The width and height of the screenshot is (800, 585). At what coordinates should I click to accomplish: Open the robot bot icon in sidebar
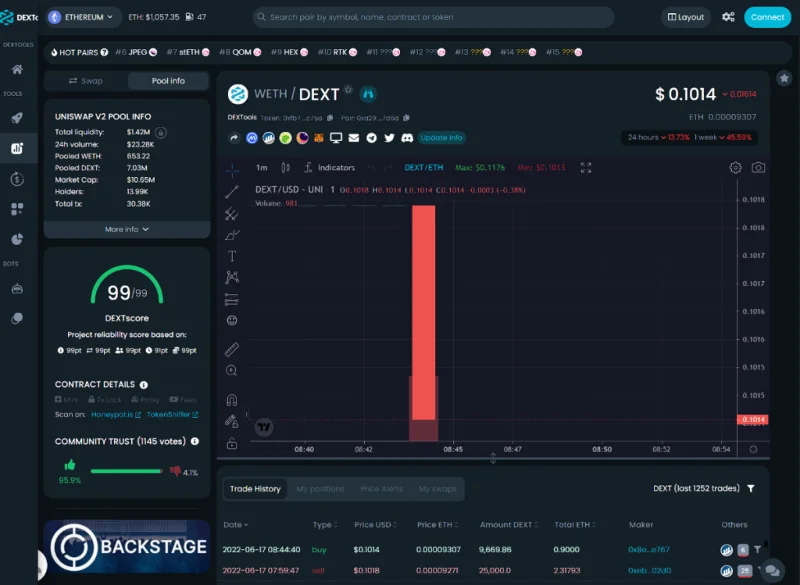(x=17, y=289)
